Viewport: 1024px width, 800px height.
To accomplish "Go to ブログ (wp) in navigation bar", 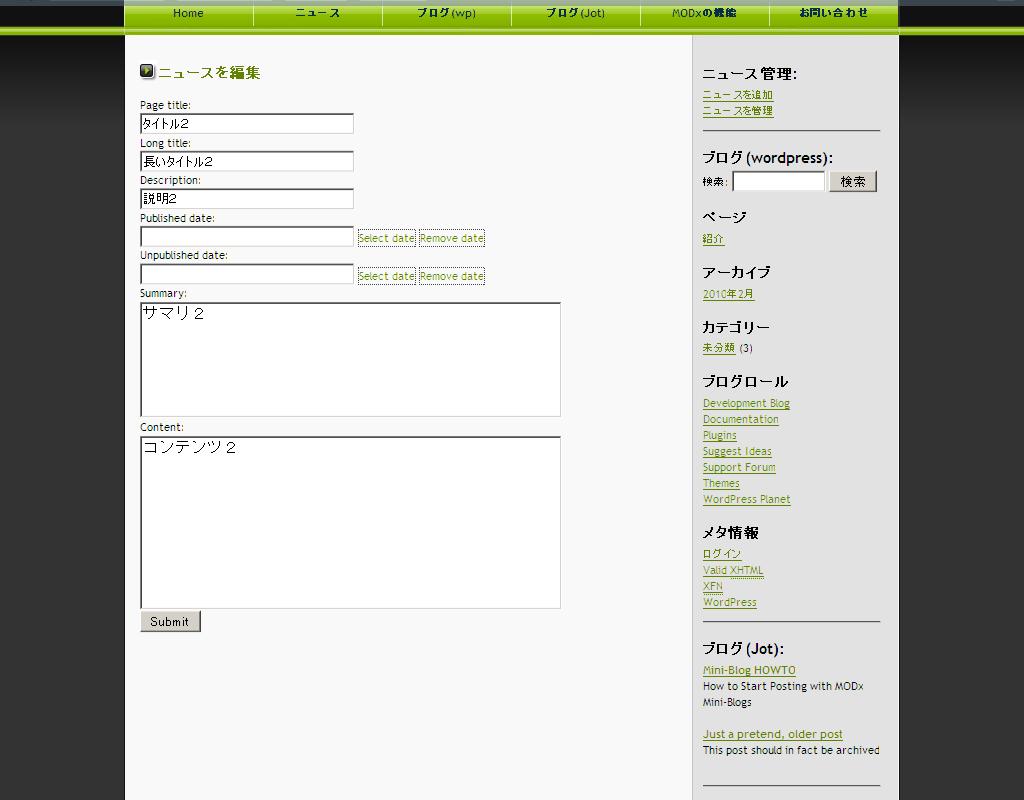I will click(x=446, y=13).
